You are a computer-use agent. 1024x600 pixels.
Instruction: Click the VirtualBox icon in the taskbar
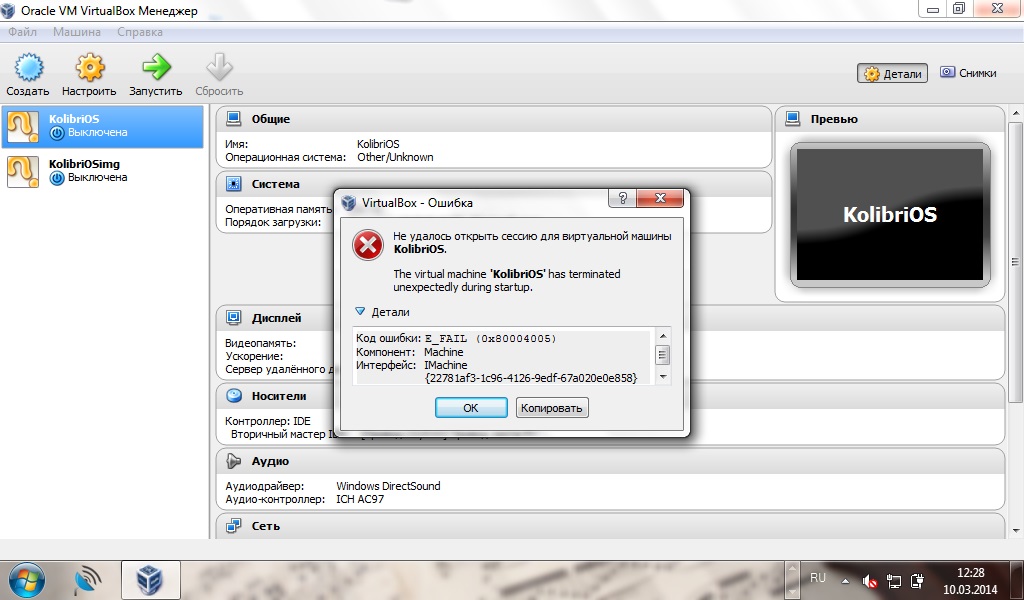pyautogui.click(x=150, y=579)
